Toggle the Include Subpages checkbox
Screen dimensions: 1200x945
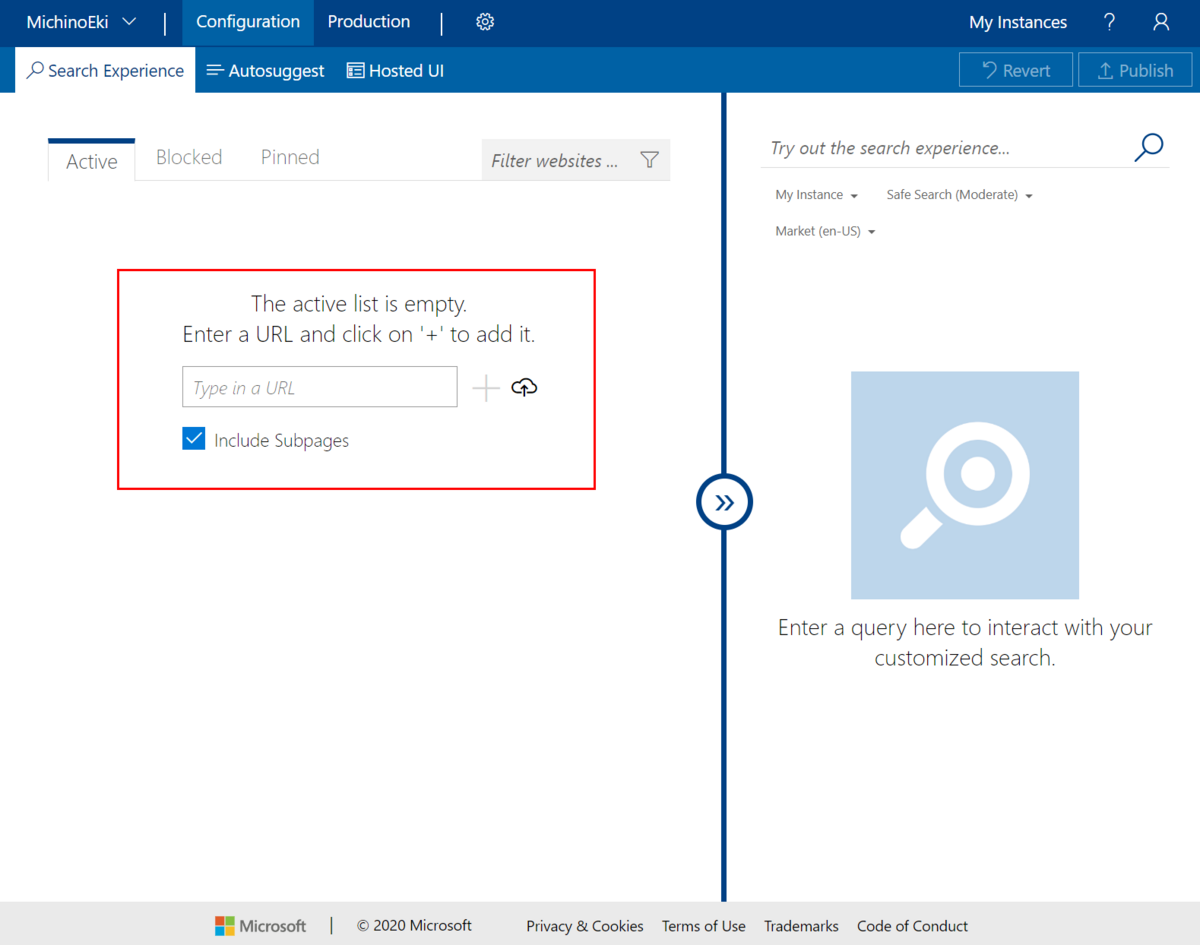click(193, 439)
